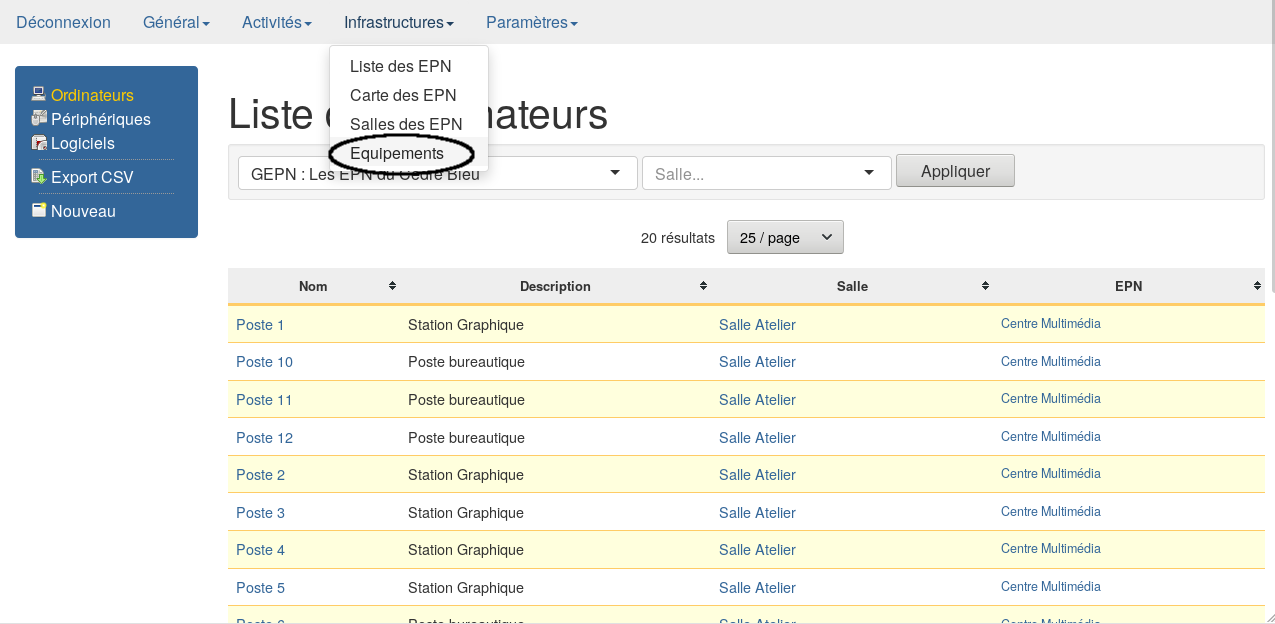Open the Activités menu
The height and width of the screenshot is (624, 1275).
tap(277, 22)
